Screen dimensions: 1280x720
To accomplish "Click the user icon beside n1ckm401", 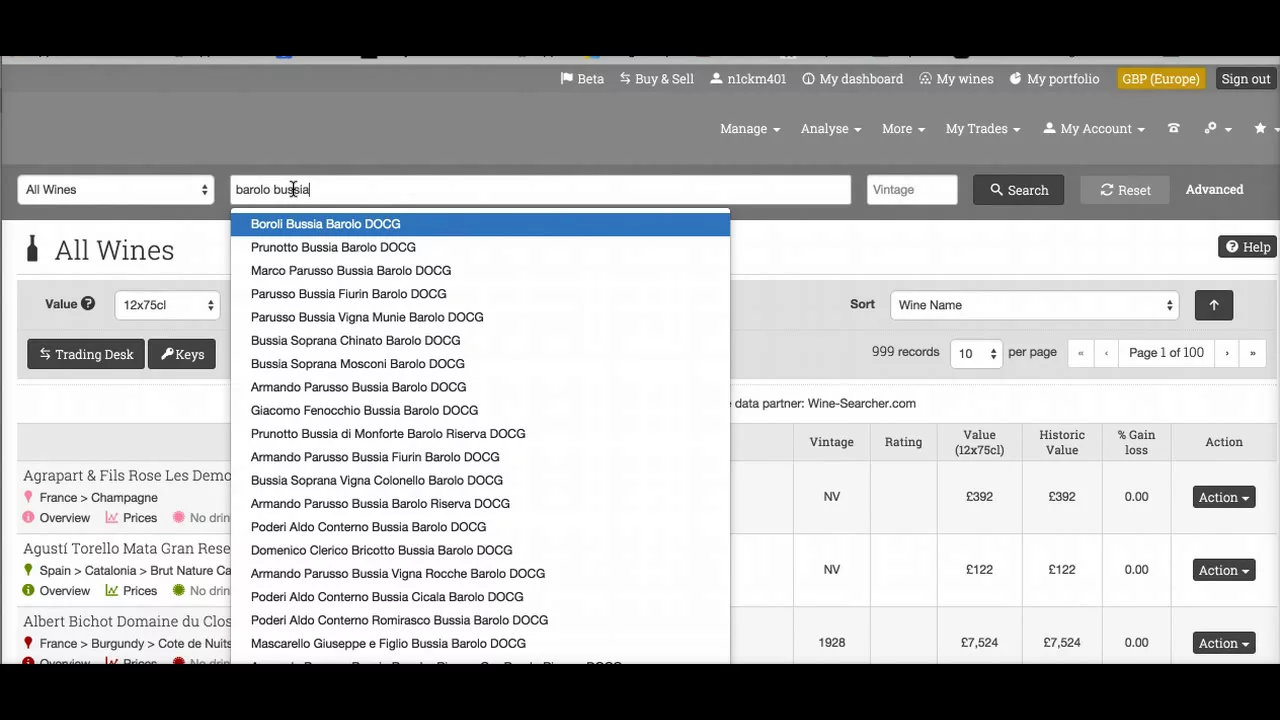I will click(x=716, y=79).
